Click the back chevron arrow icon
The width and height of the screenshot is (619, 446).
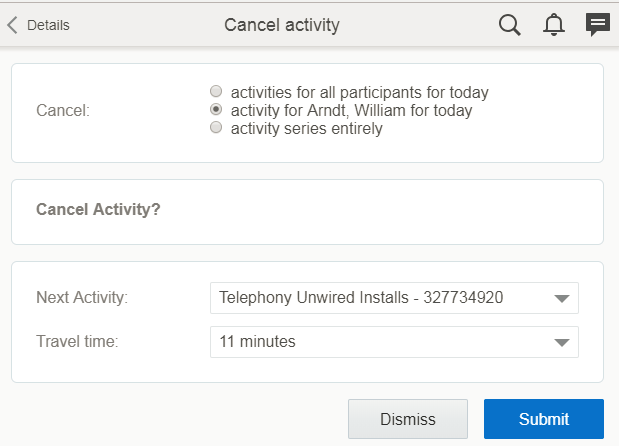[x=13, y=25]
